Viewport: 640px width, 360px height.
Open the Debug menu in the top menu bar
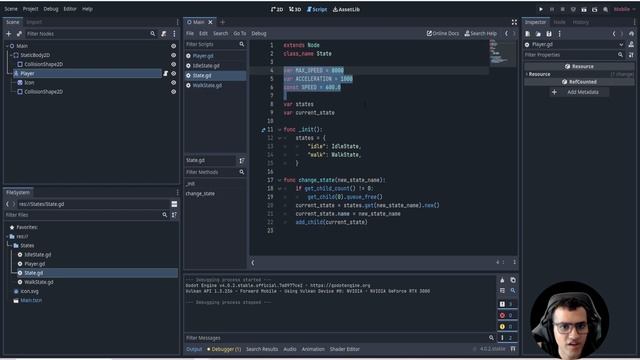(51, 9)
